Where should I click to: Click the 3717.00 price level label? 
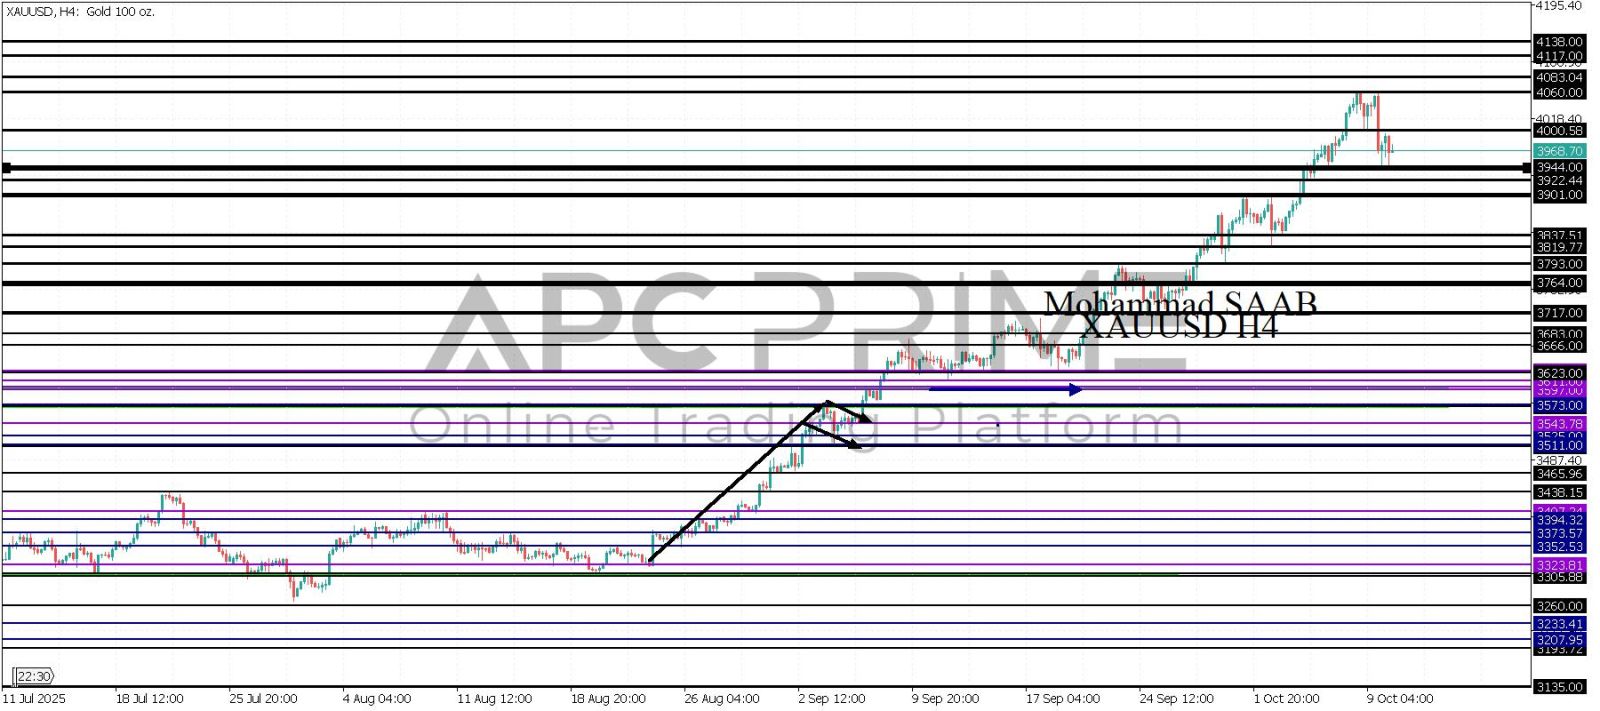coord(1559,313)
